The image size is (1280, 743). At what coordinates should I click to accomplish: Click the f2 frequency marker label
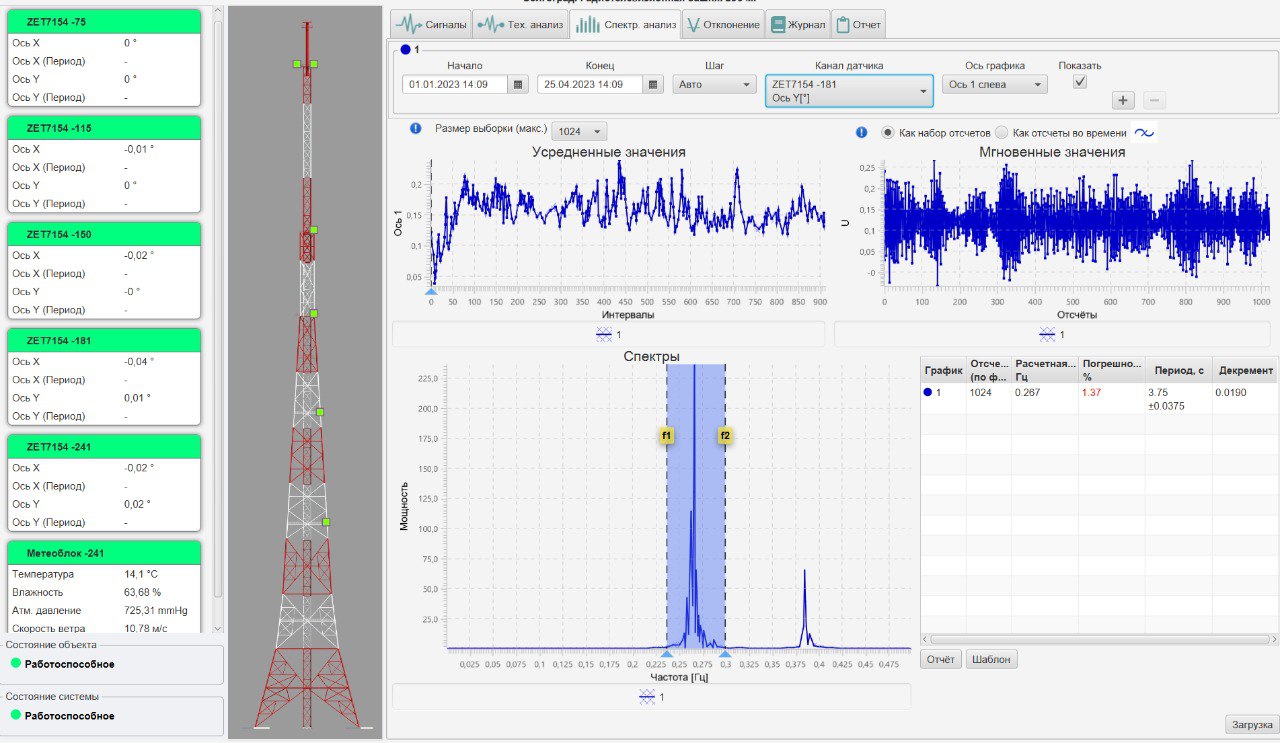[x=725, y=436]
